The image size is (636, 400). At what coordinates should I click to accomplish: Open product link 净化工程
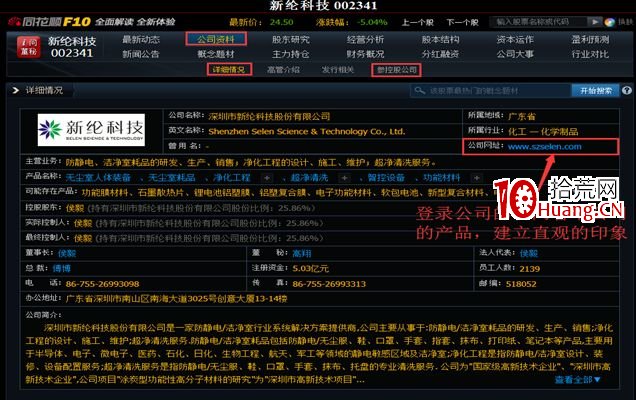232,178
